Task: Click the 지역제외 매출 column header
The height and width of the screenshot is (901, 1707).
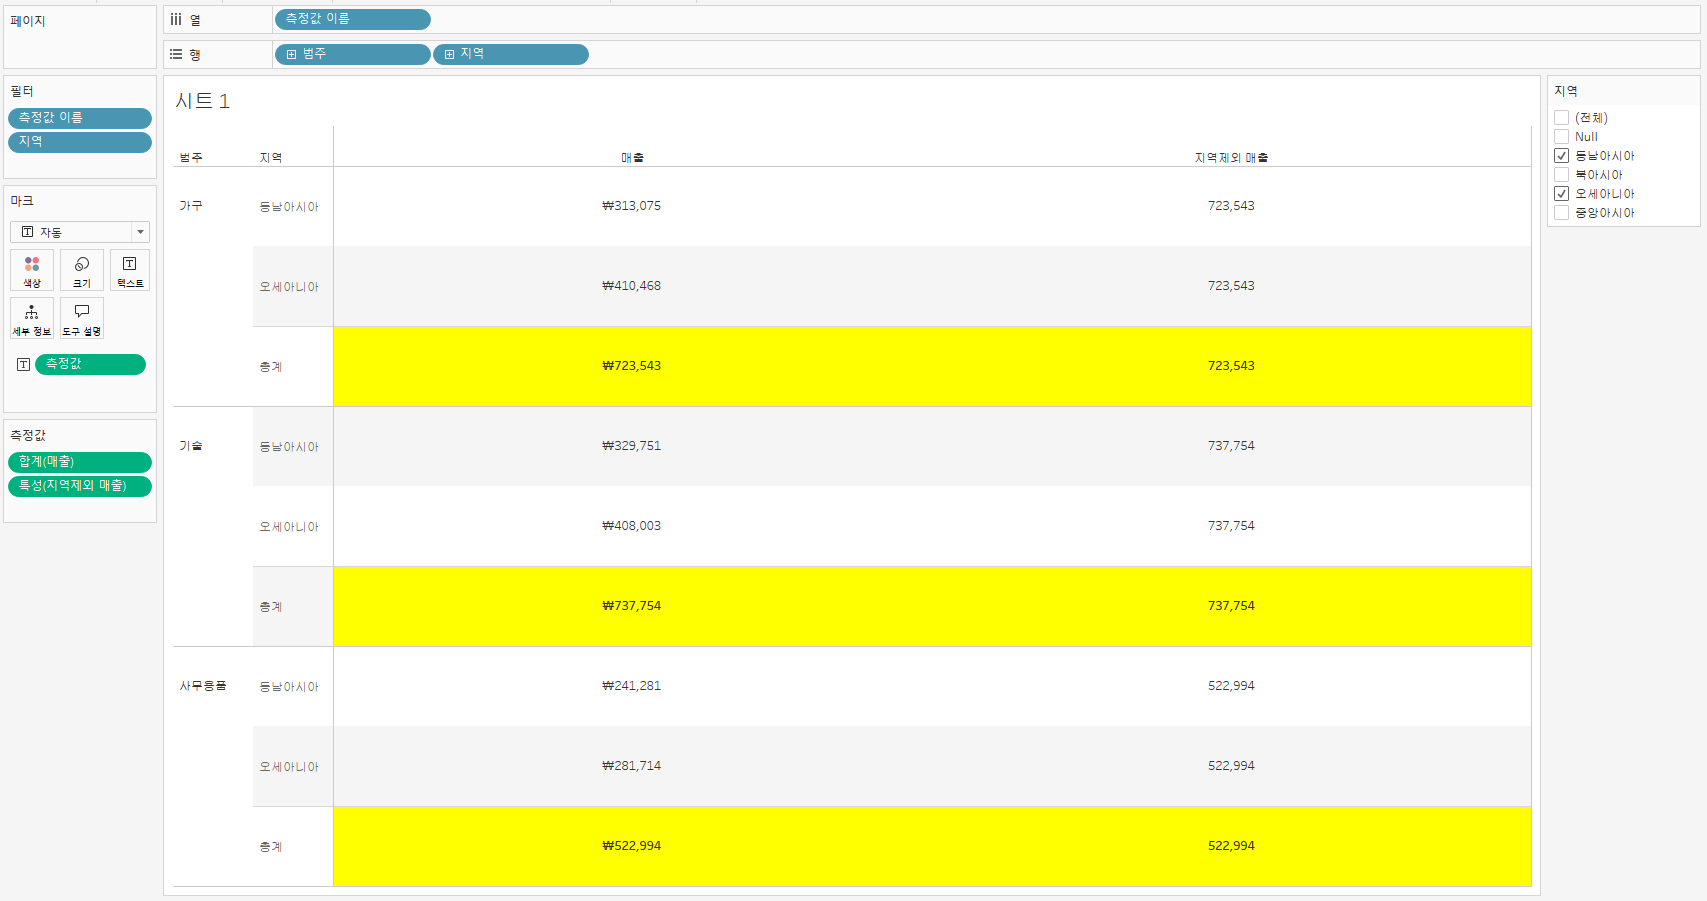Action: (1231, 158)
